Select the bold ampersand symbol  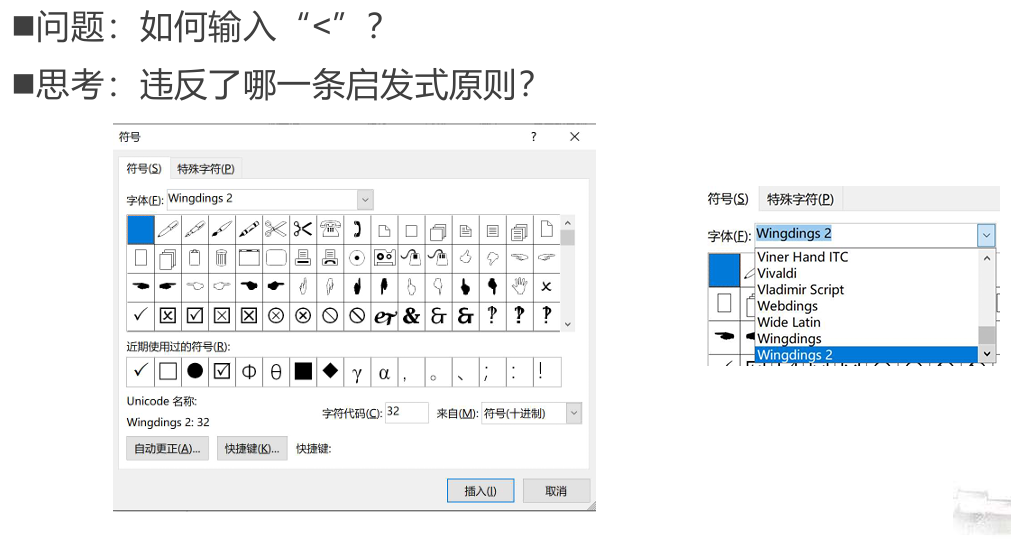pos(411,315)
